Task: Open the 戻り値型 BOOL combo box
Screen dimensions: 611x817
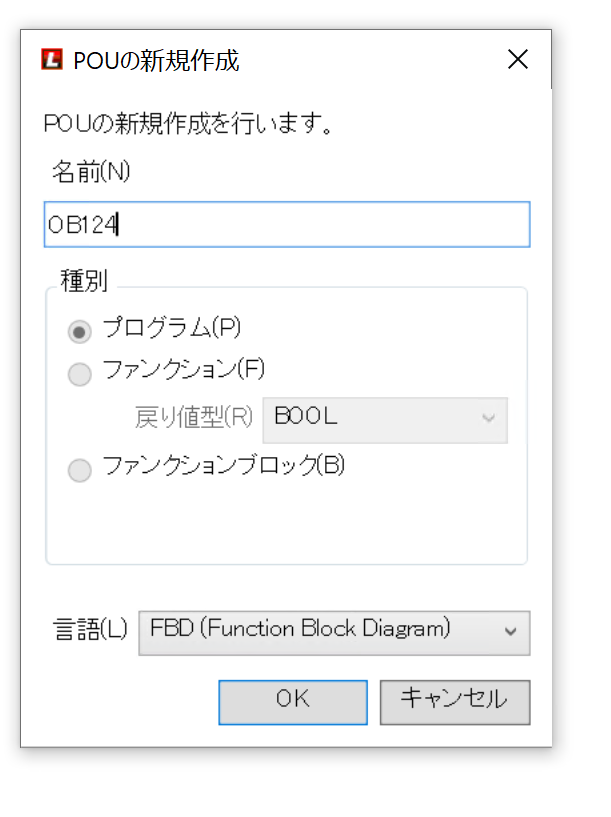Action: click(x=384, y=419)
